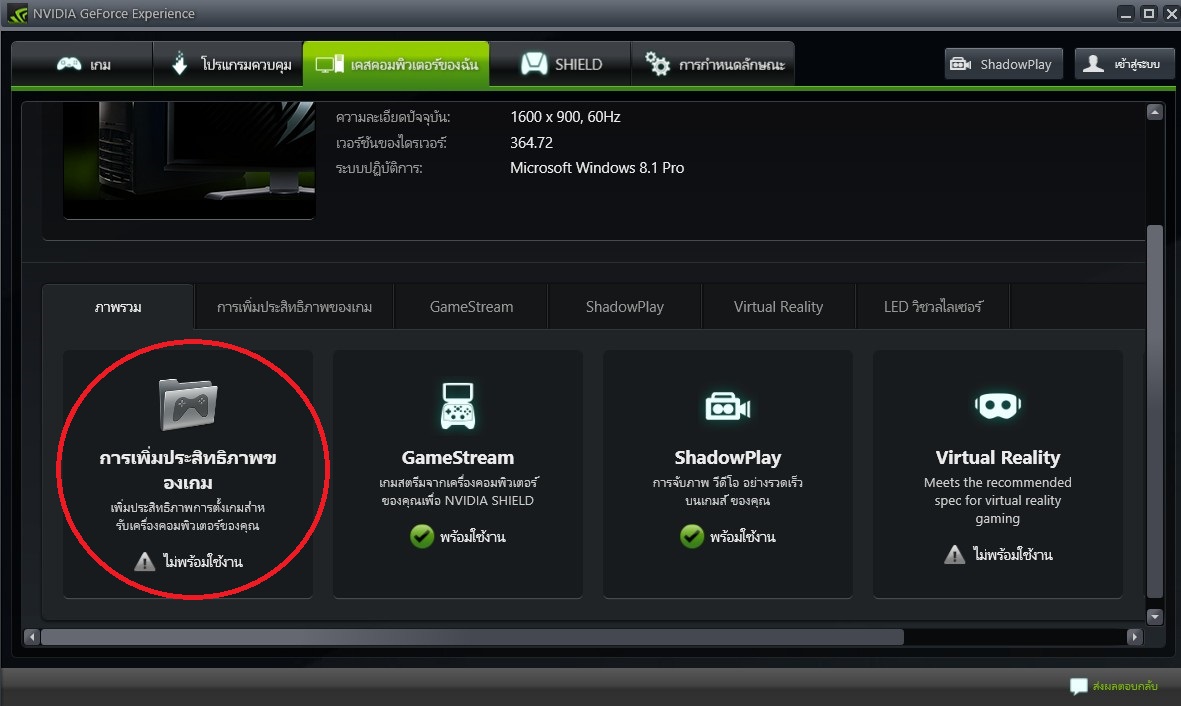Click the gamepad icon on the เกม tab
The height and width of the screenshot is (706, 1181).
[x=69, y=64]
